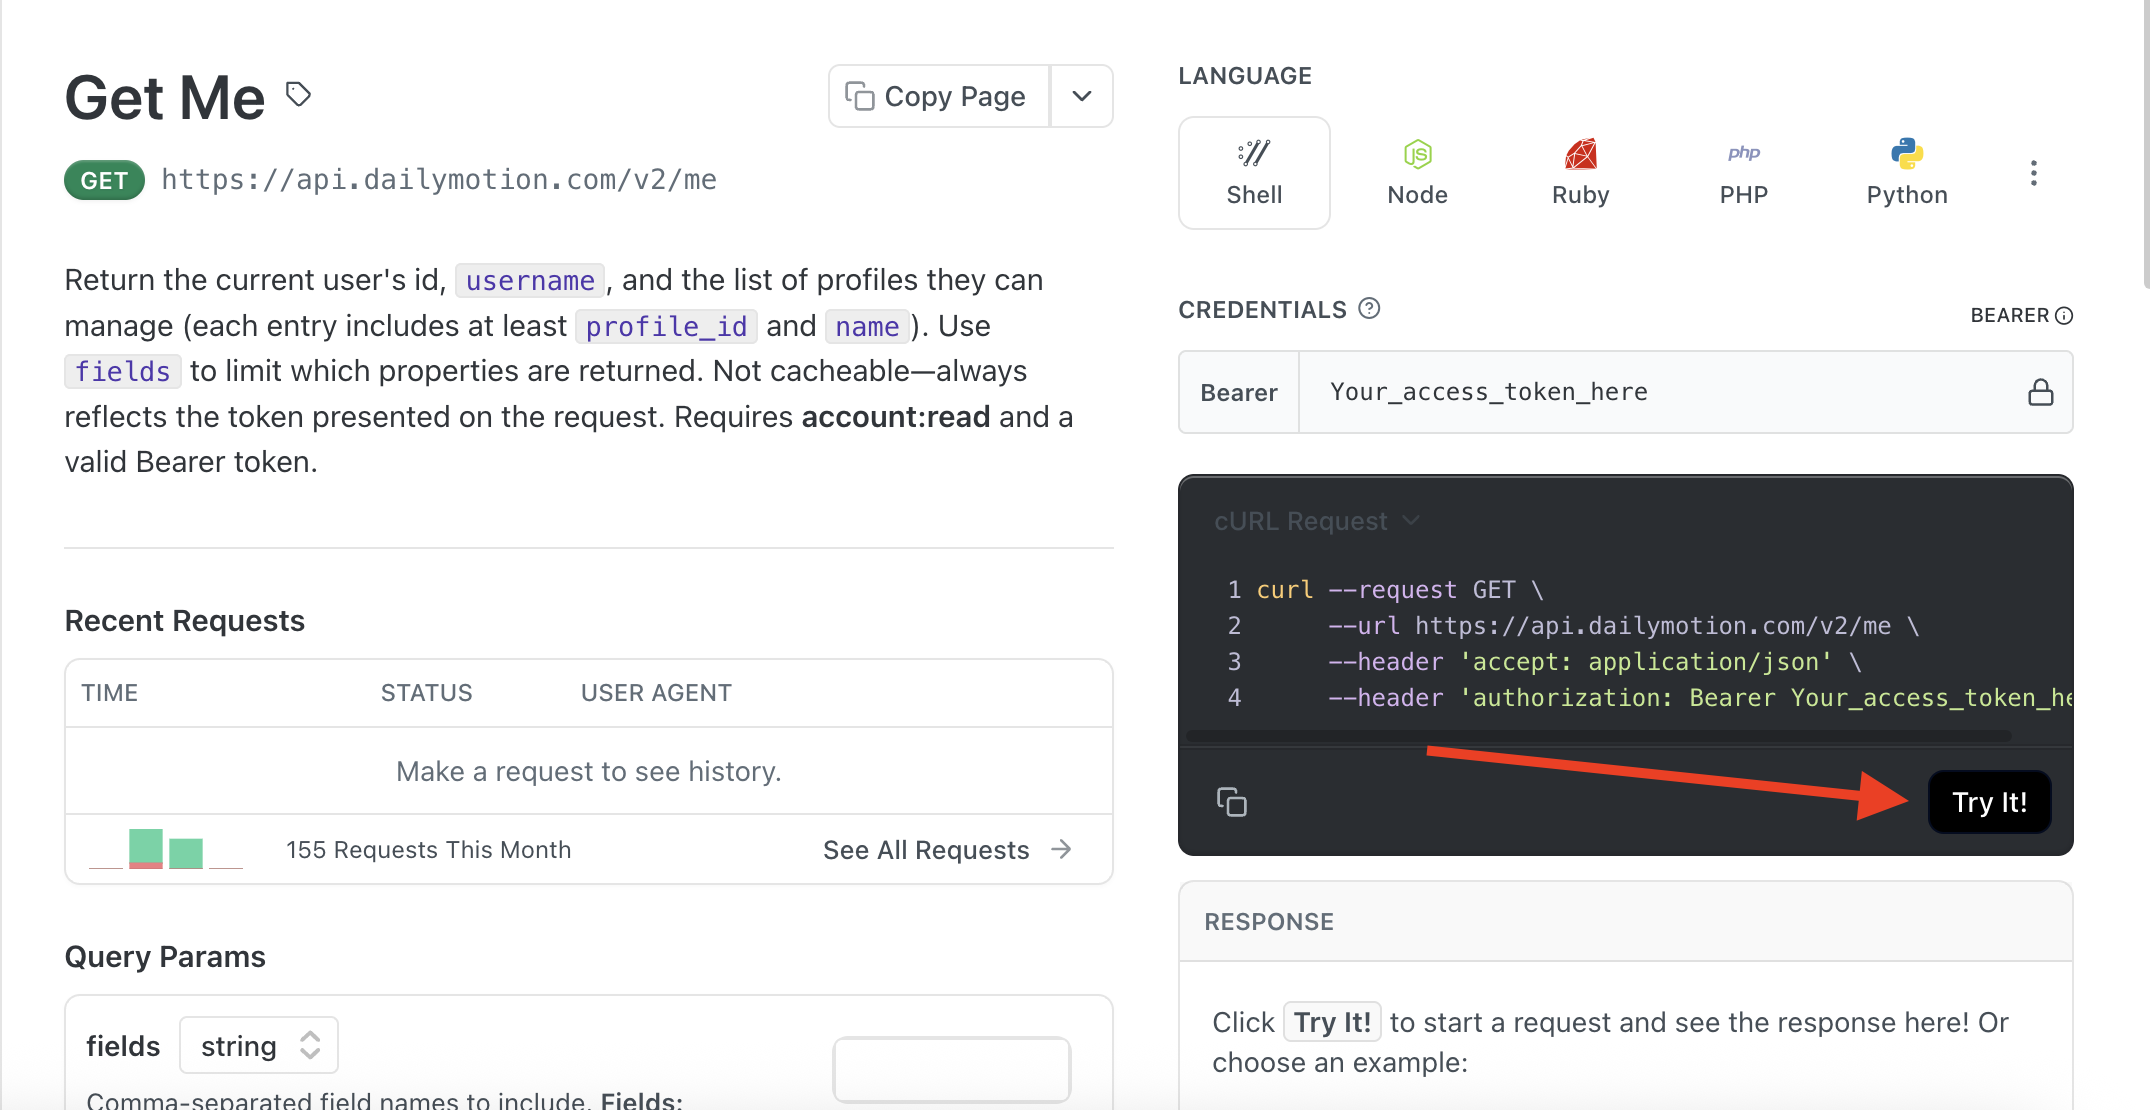Viewport: 2150px width, 1110px height.
Task: Click the Bearer info icon
Action: (2064, 316)
